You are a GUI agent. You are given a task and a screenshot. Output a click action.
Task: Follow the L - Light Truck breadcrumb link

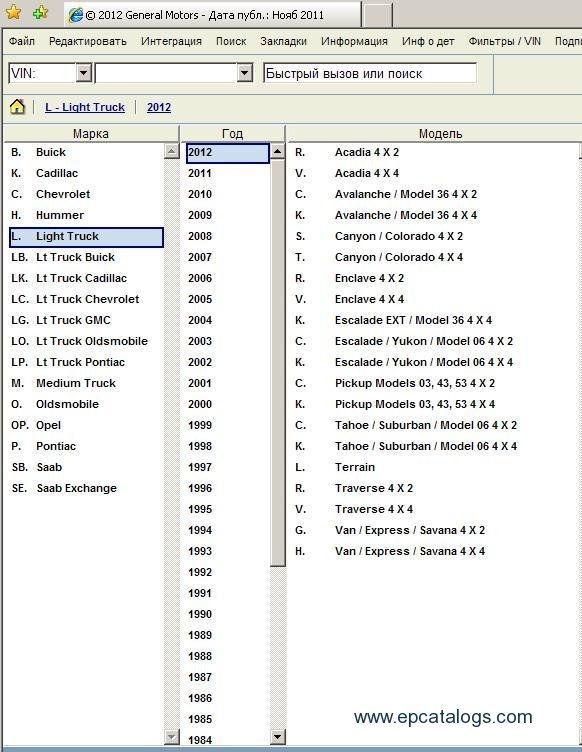(x=85, y=107)
